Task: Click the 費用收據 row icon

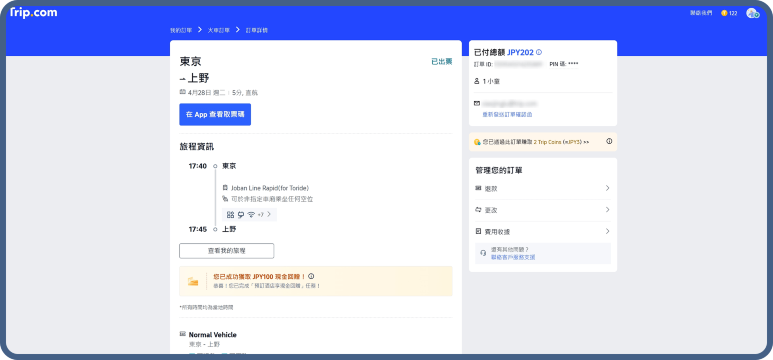Action: point(478,231)
